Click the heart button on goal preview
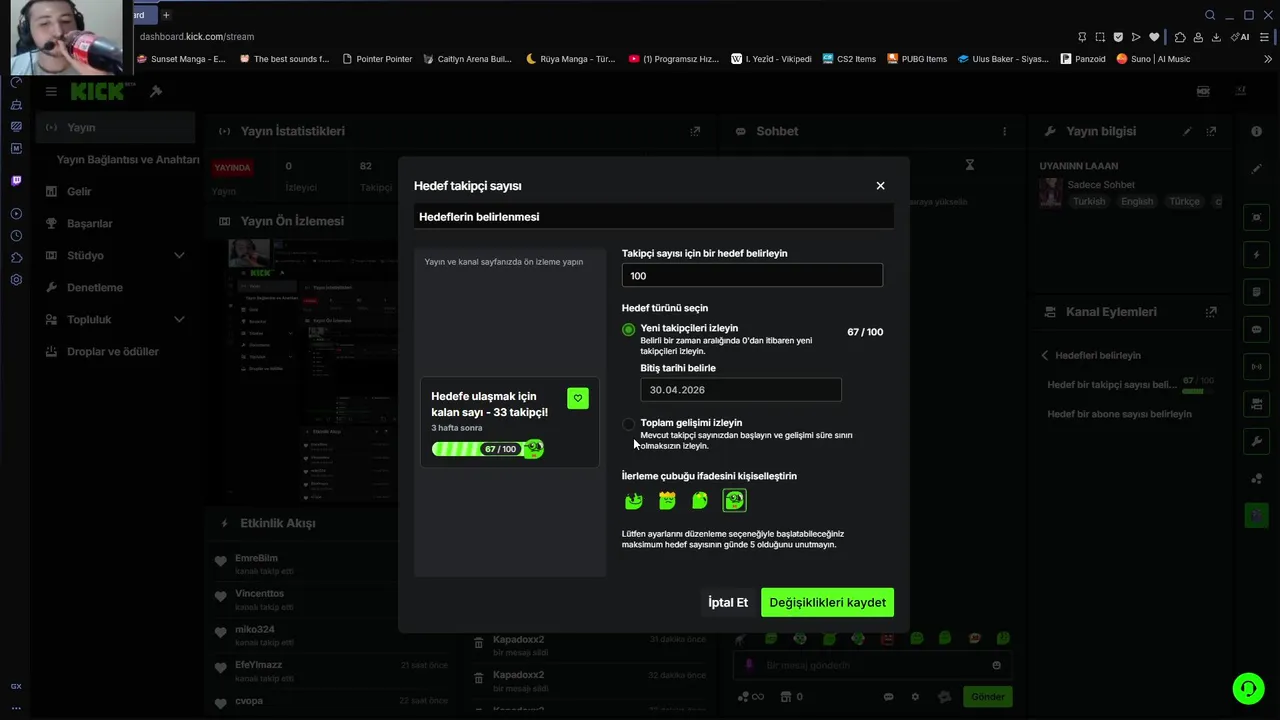This screenshot has width=1280, height=720. (577, 398)
